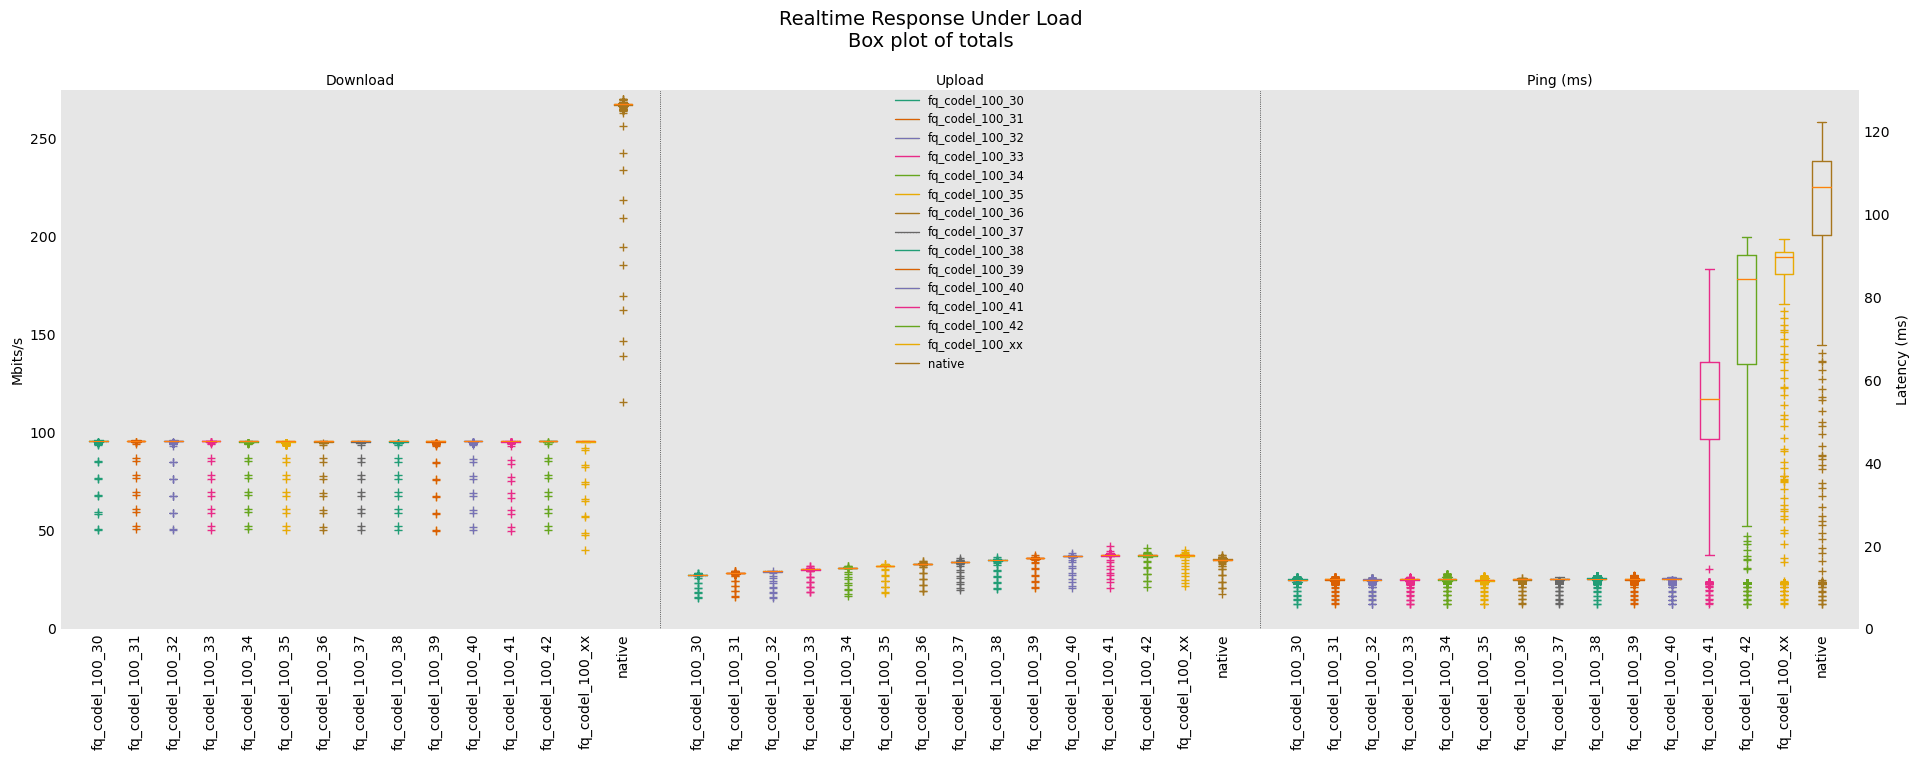
Task: Click the fq_codel_100_xx legend entry
Action: 975,345
